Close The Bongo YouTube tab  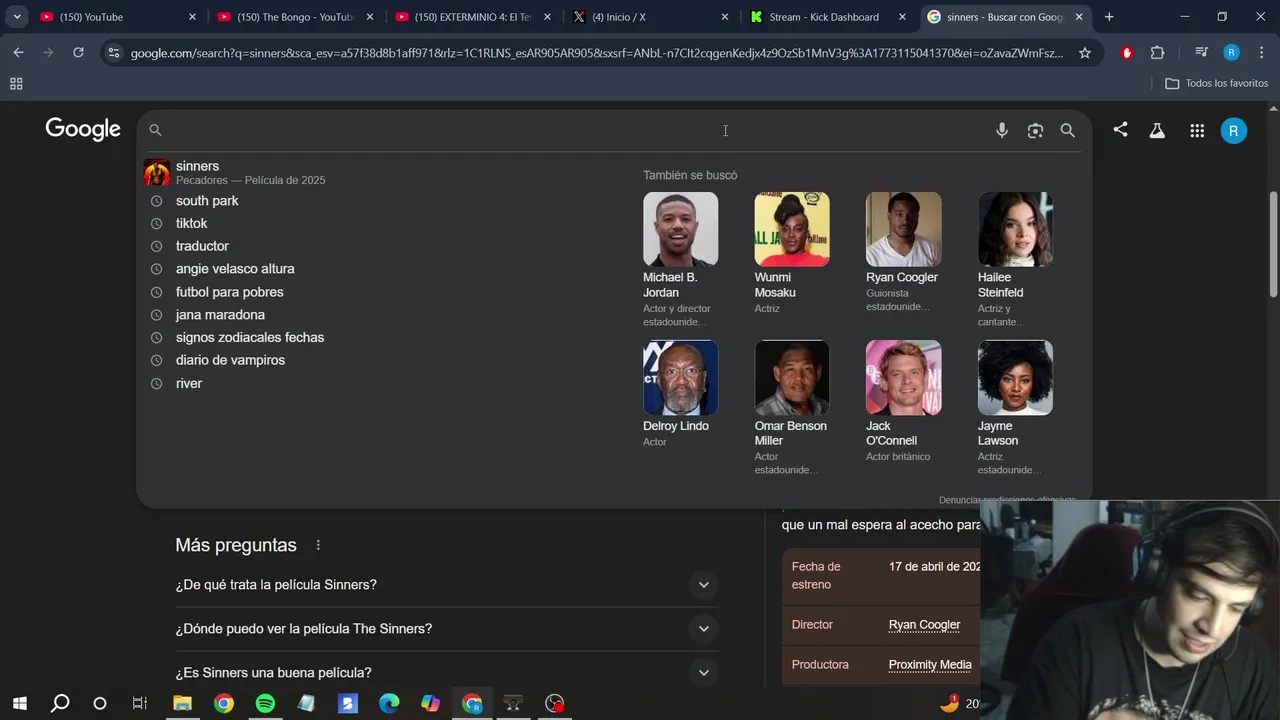370,17
